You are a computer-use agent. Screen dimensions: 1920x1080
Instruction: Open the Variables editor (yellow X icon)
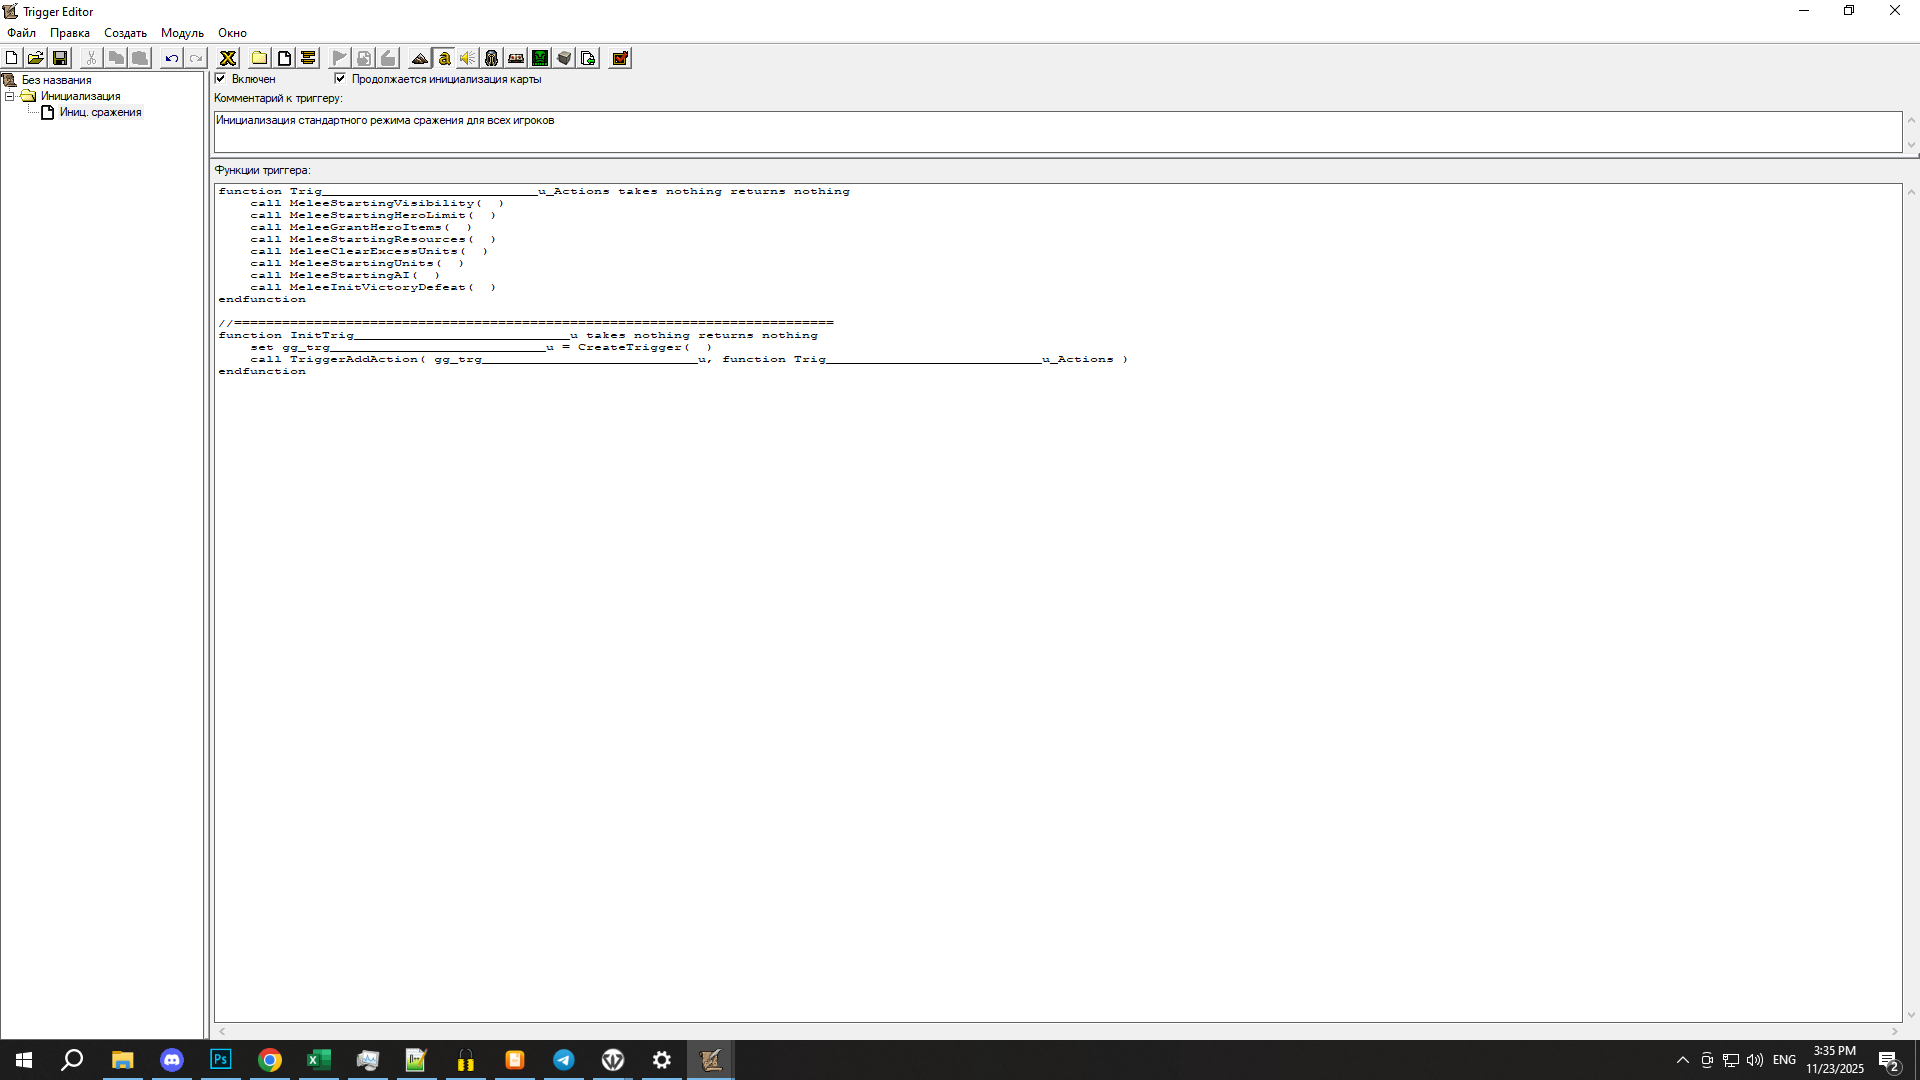228,58
